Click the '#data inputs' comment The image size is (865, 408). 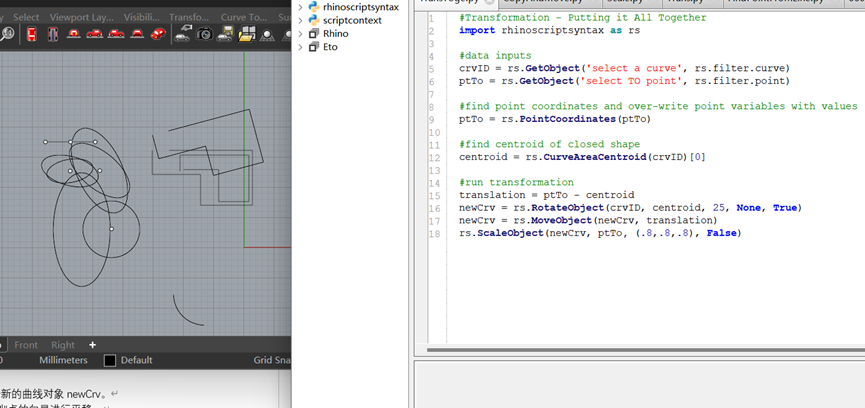tap(495, 56)
